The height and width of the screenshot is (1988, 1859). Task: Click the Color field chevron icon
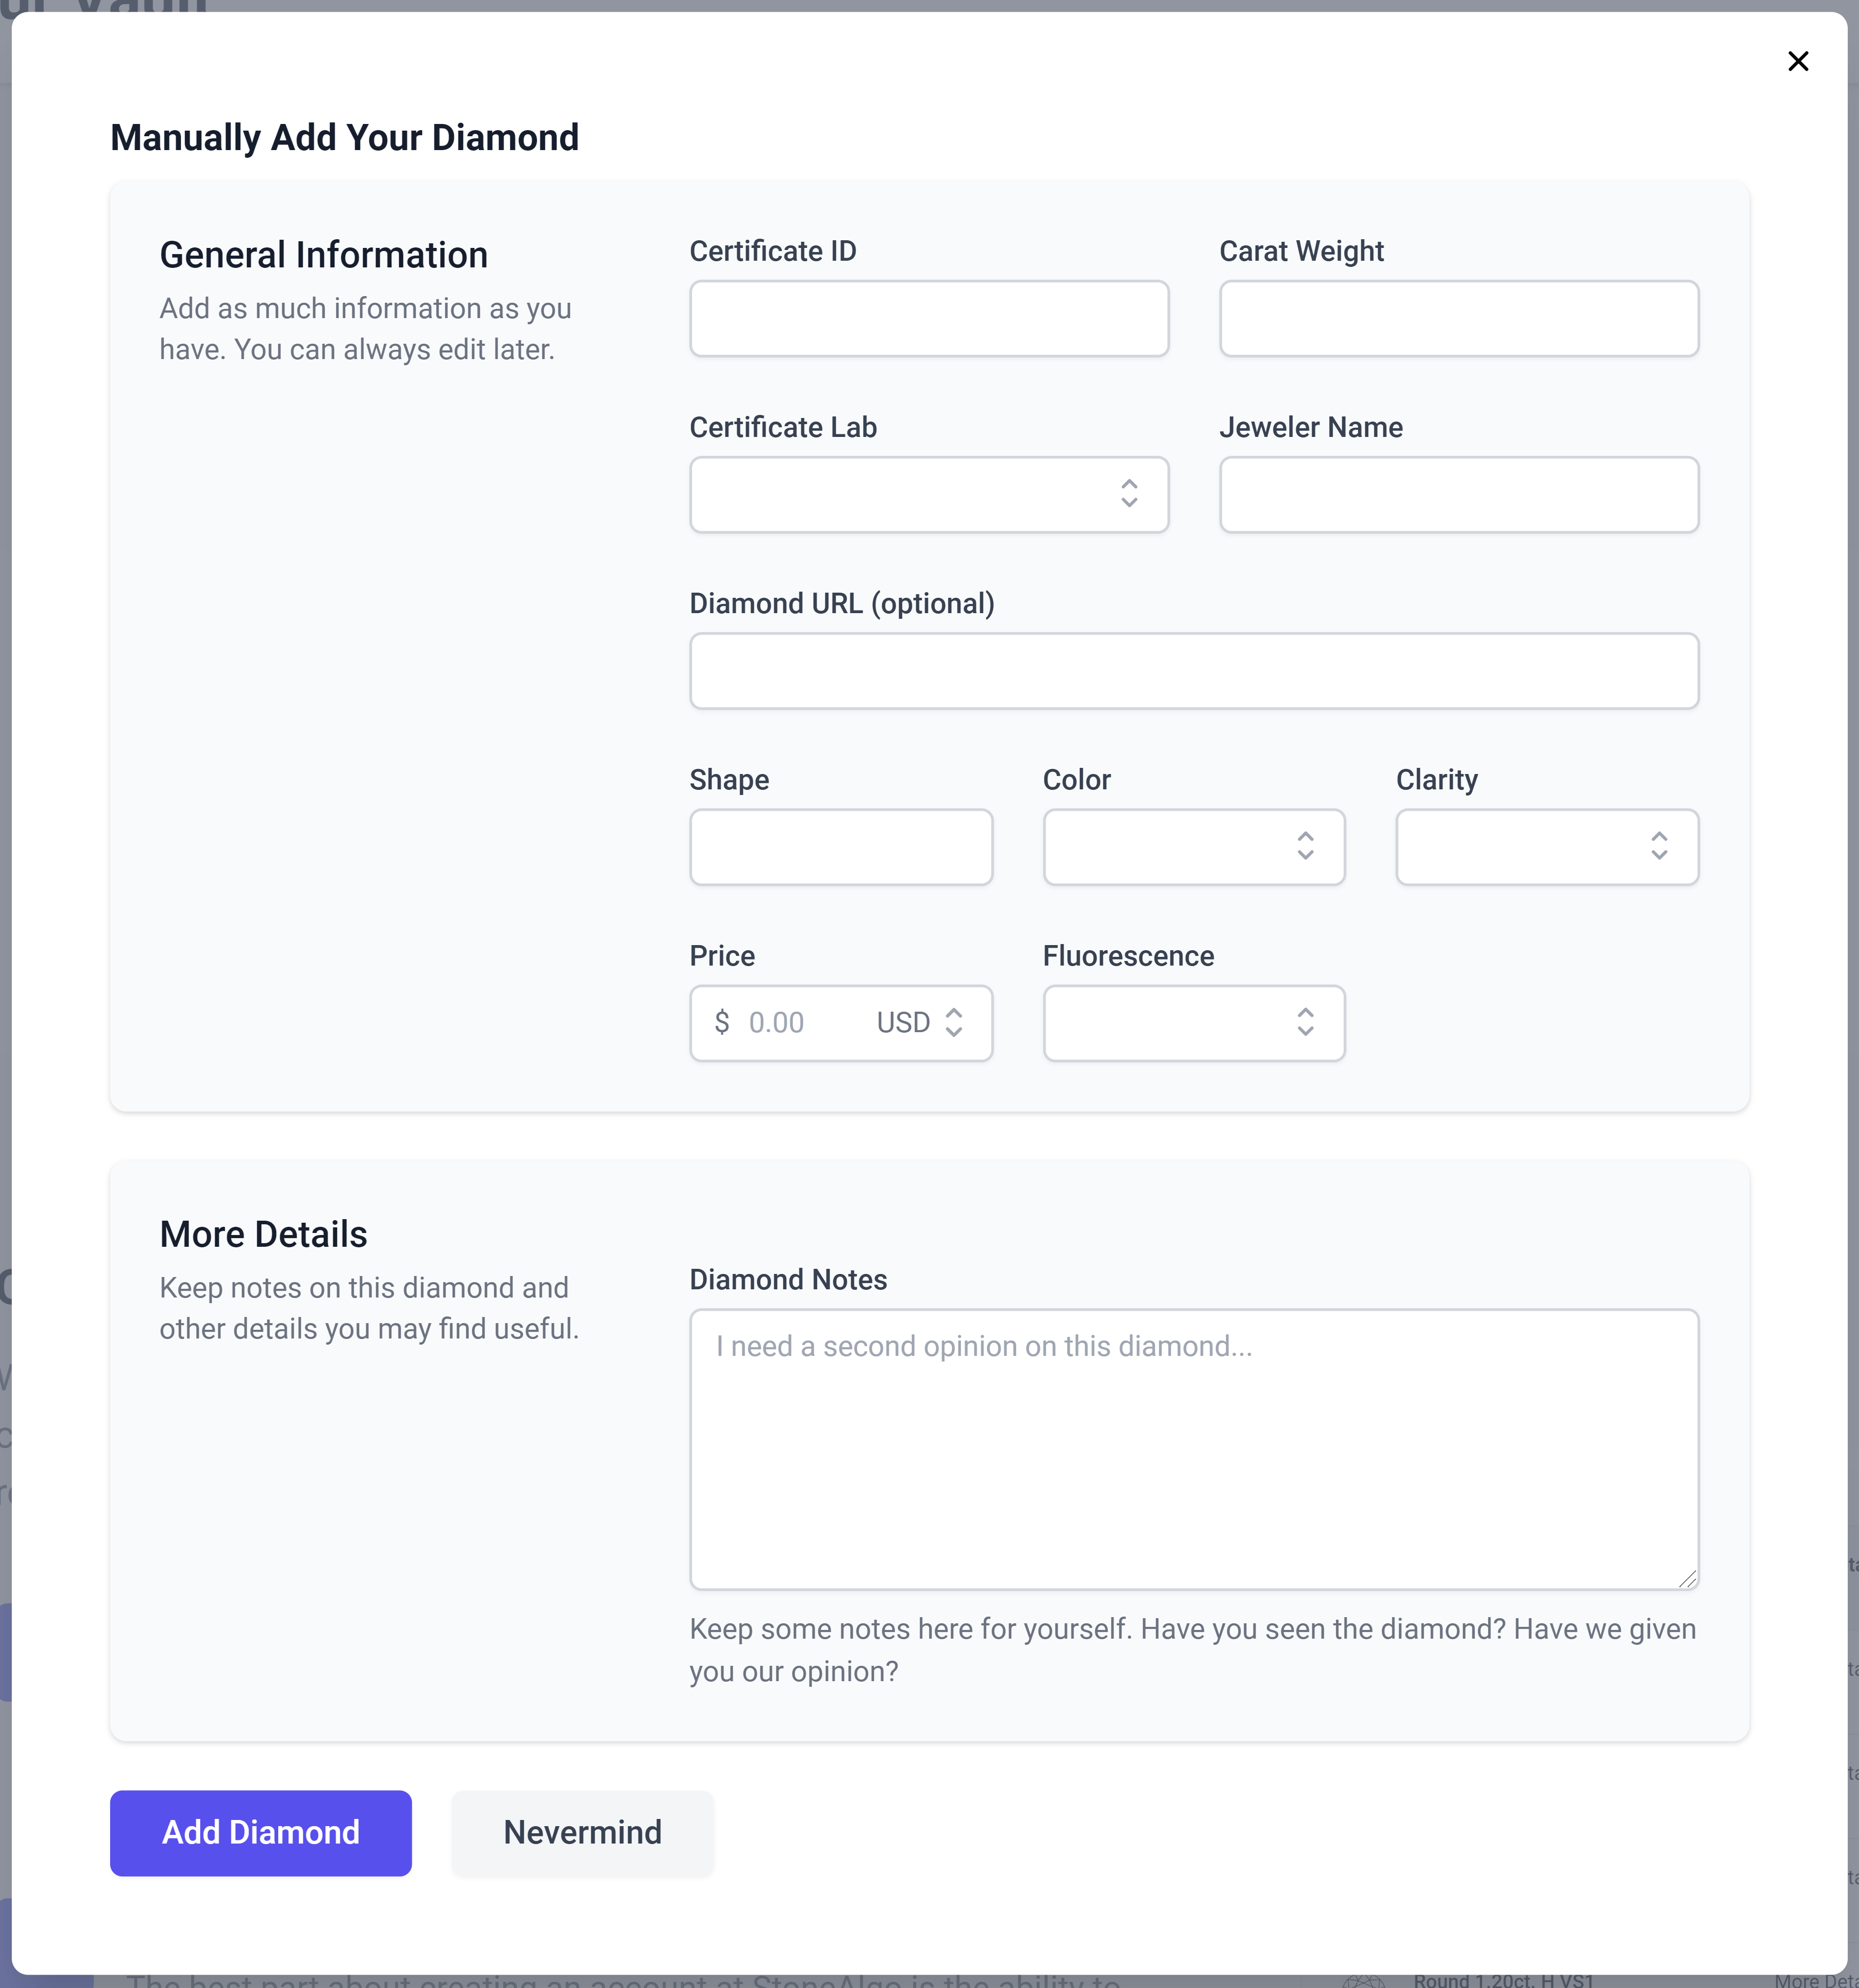(1305, 846)
